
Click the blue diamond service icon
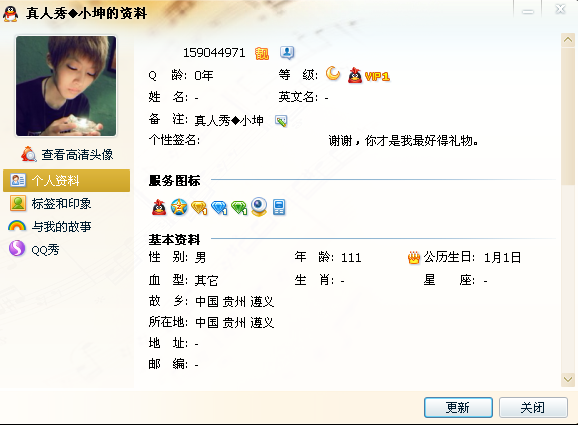219,208
